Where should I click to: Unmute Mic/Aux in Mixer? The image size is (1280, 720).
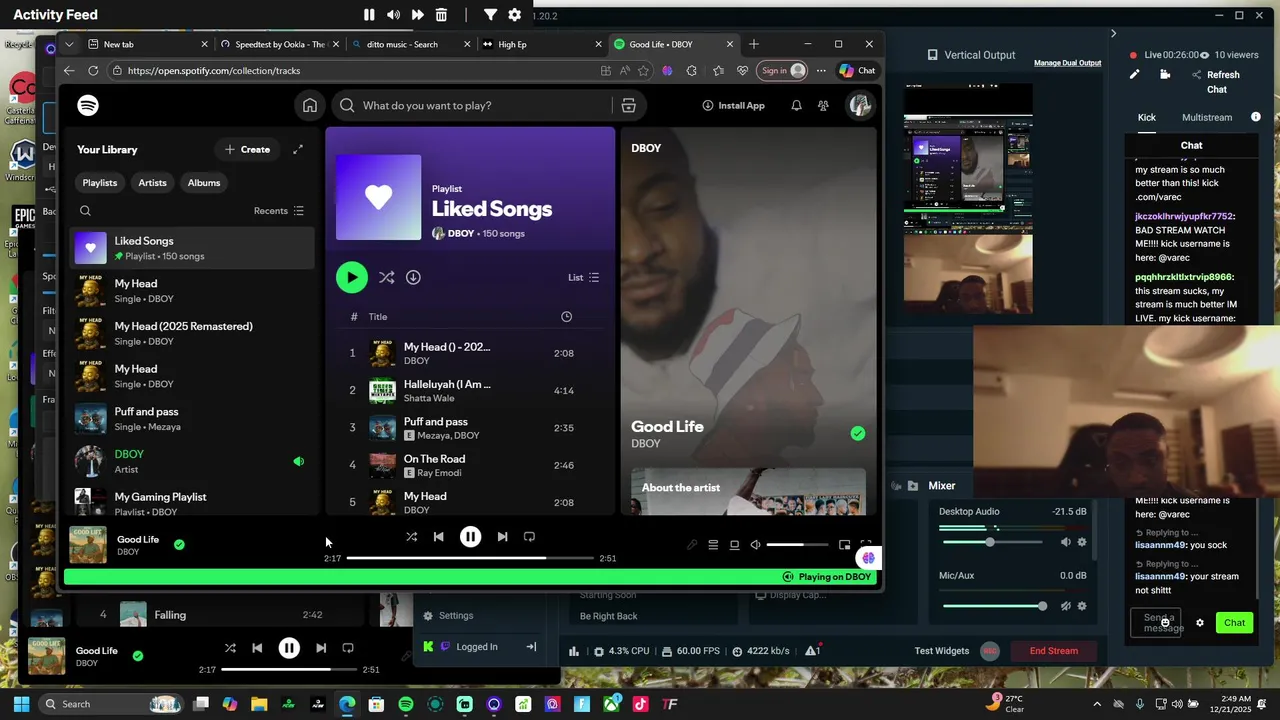(x=1065, y=606)
